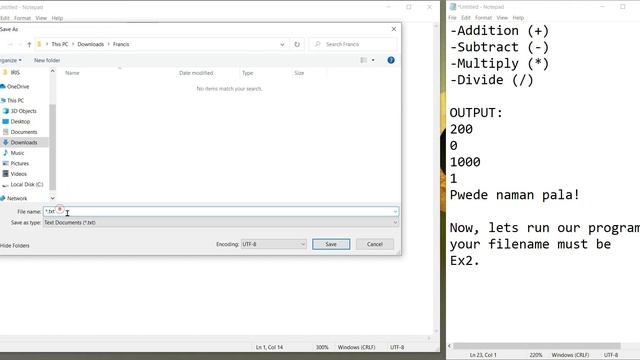Viewport: 640px width, 360px height.
Task: Click Francis in the address breadcrumb
Action: pos(121,44)
